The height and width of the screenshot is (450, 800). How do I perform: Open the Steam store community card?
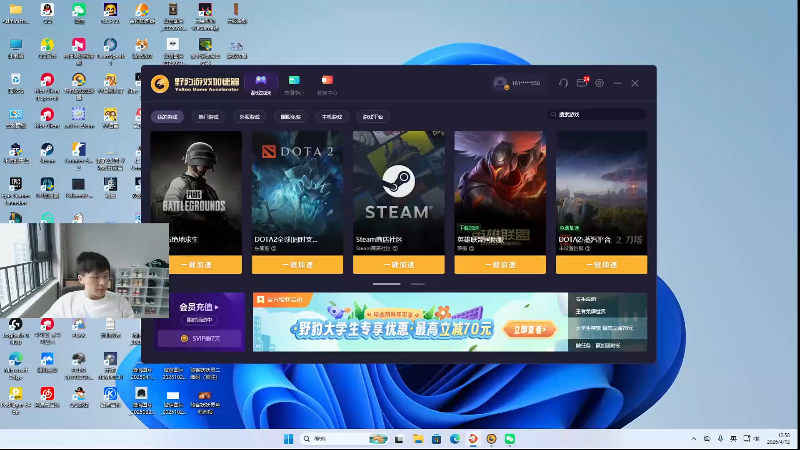point(398,193)
